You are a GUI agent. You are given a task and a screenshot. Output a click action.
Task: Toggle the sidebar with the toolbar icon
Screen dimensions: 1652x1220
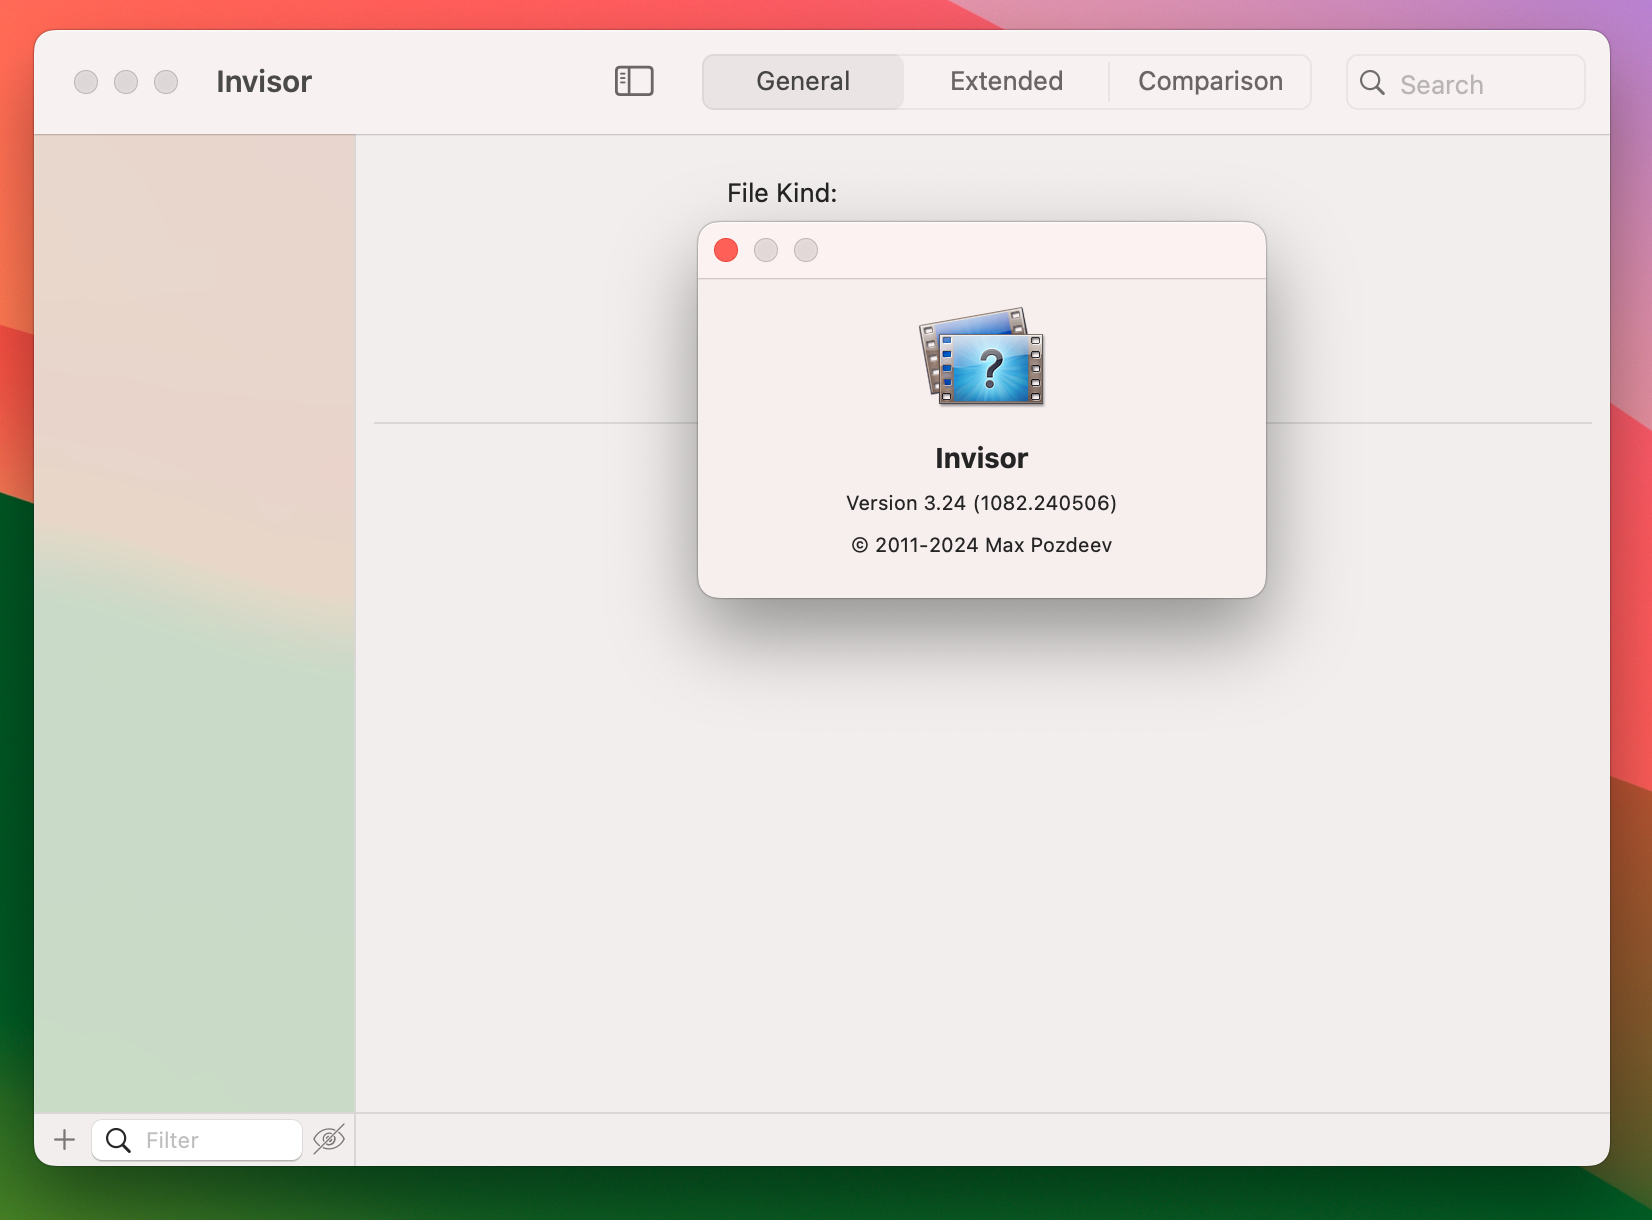tap(634, 81)
